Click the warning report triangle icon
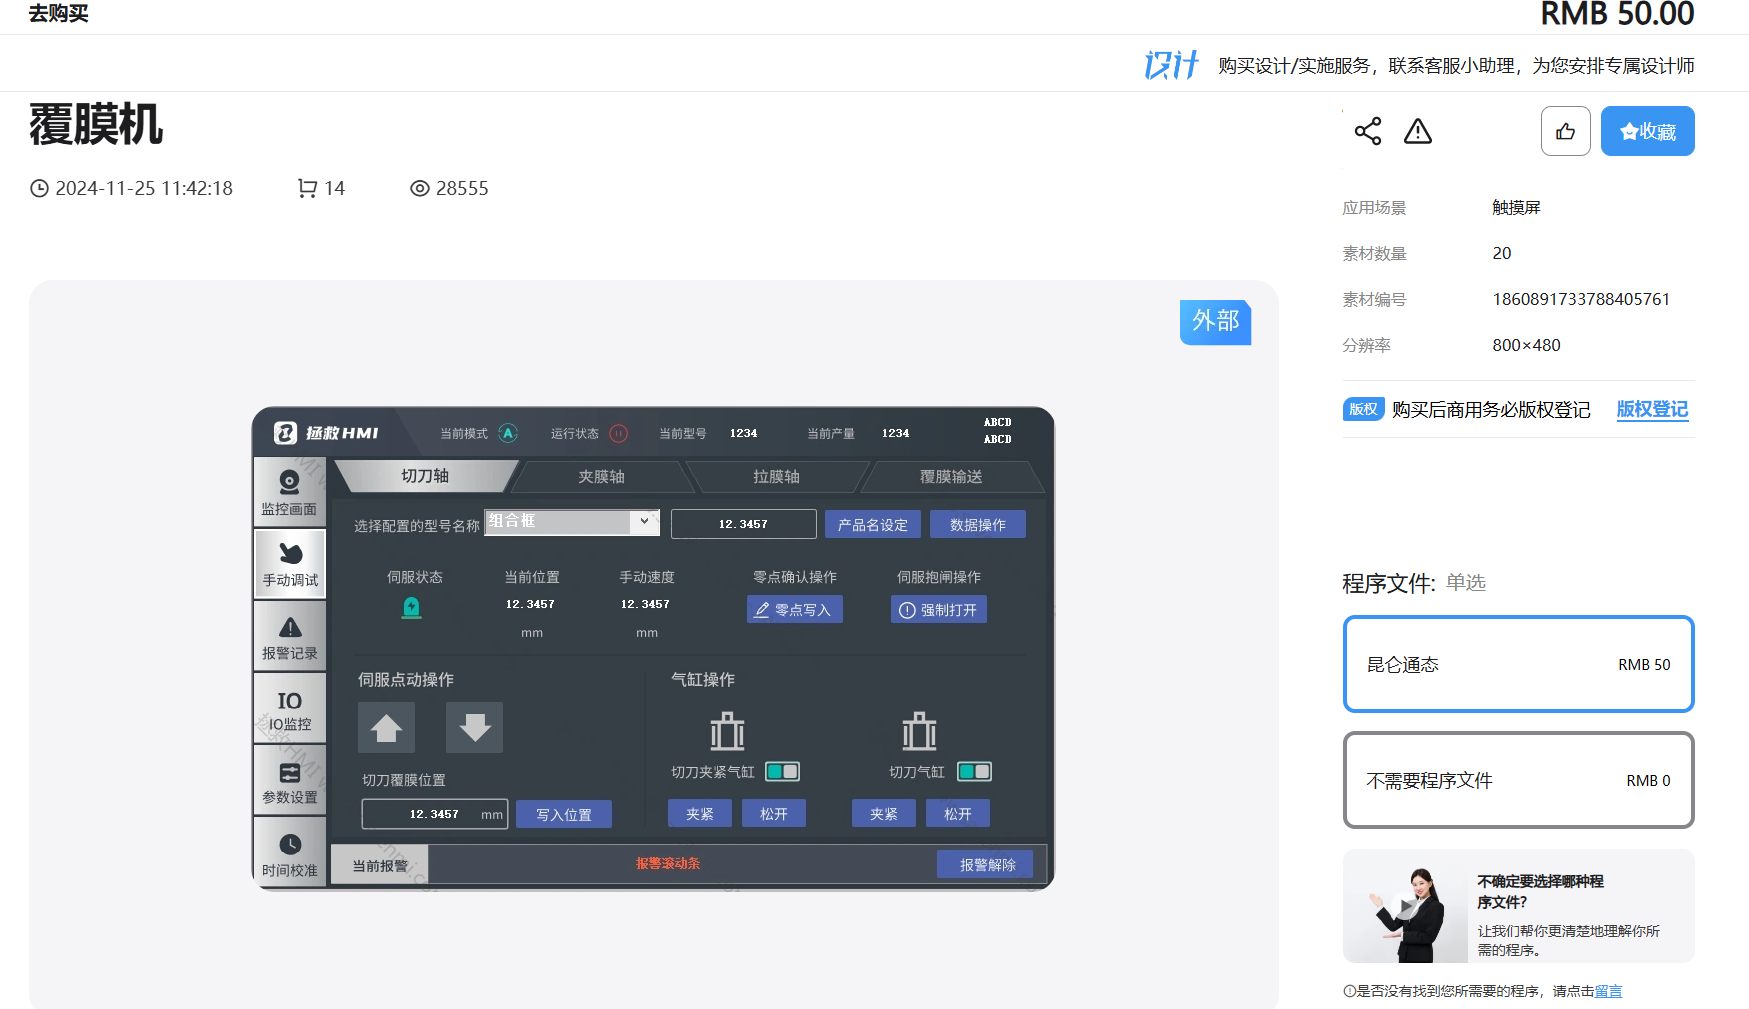Image resolution: width=1749 pixels, height=1009 pixels. point(1417,132)
